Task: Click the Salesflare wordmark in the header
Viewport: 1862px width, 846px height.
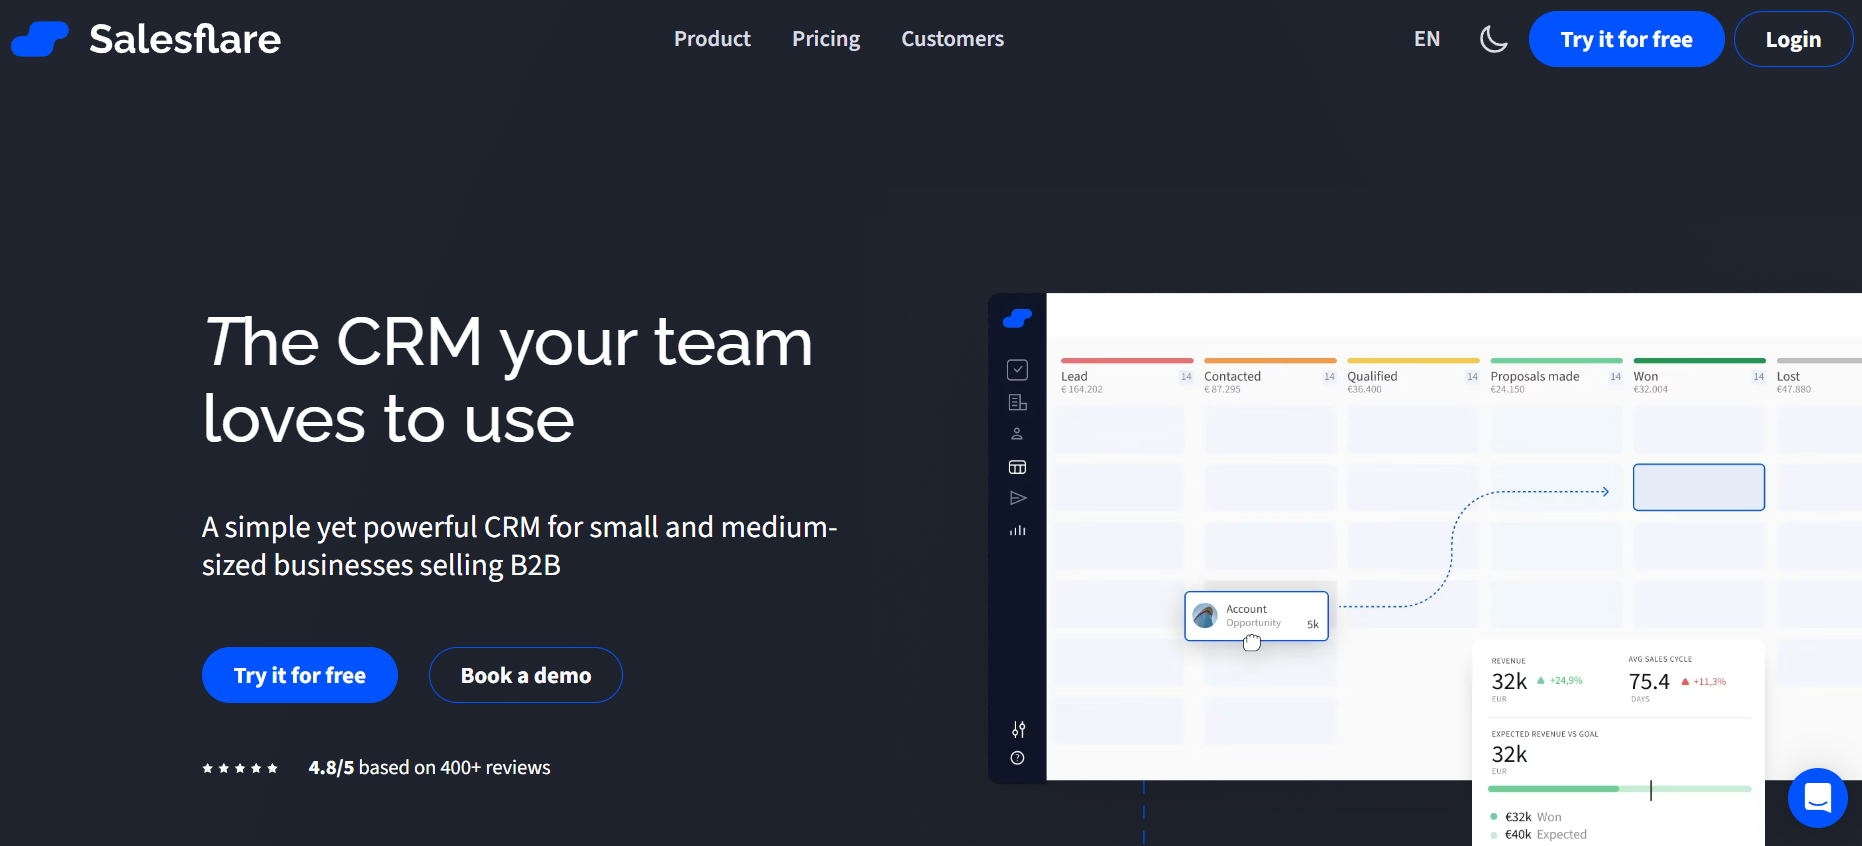Action: pos(185,39)
